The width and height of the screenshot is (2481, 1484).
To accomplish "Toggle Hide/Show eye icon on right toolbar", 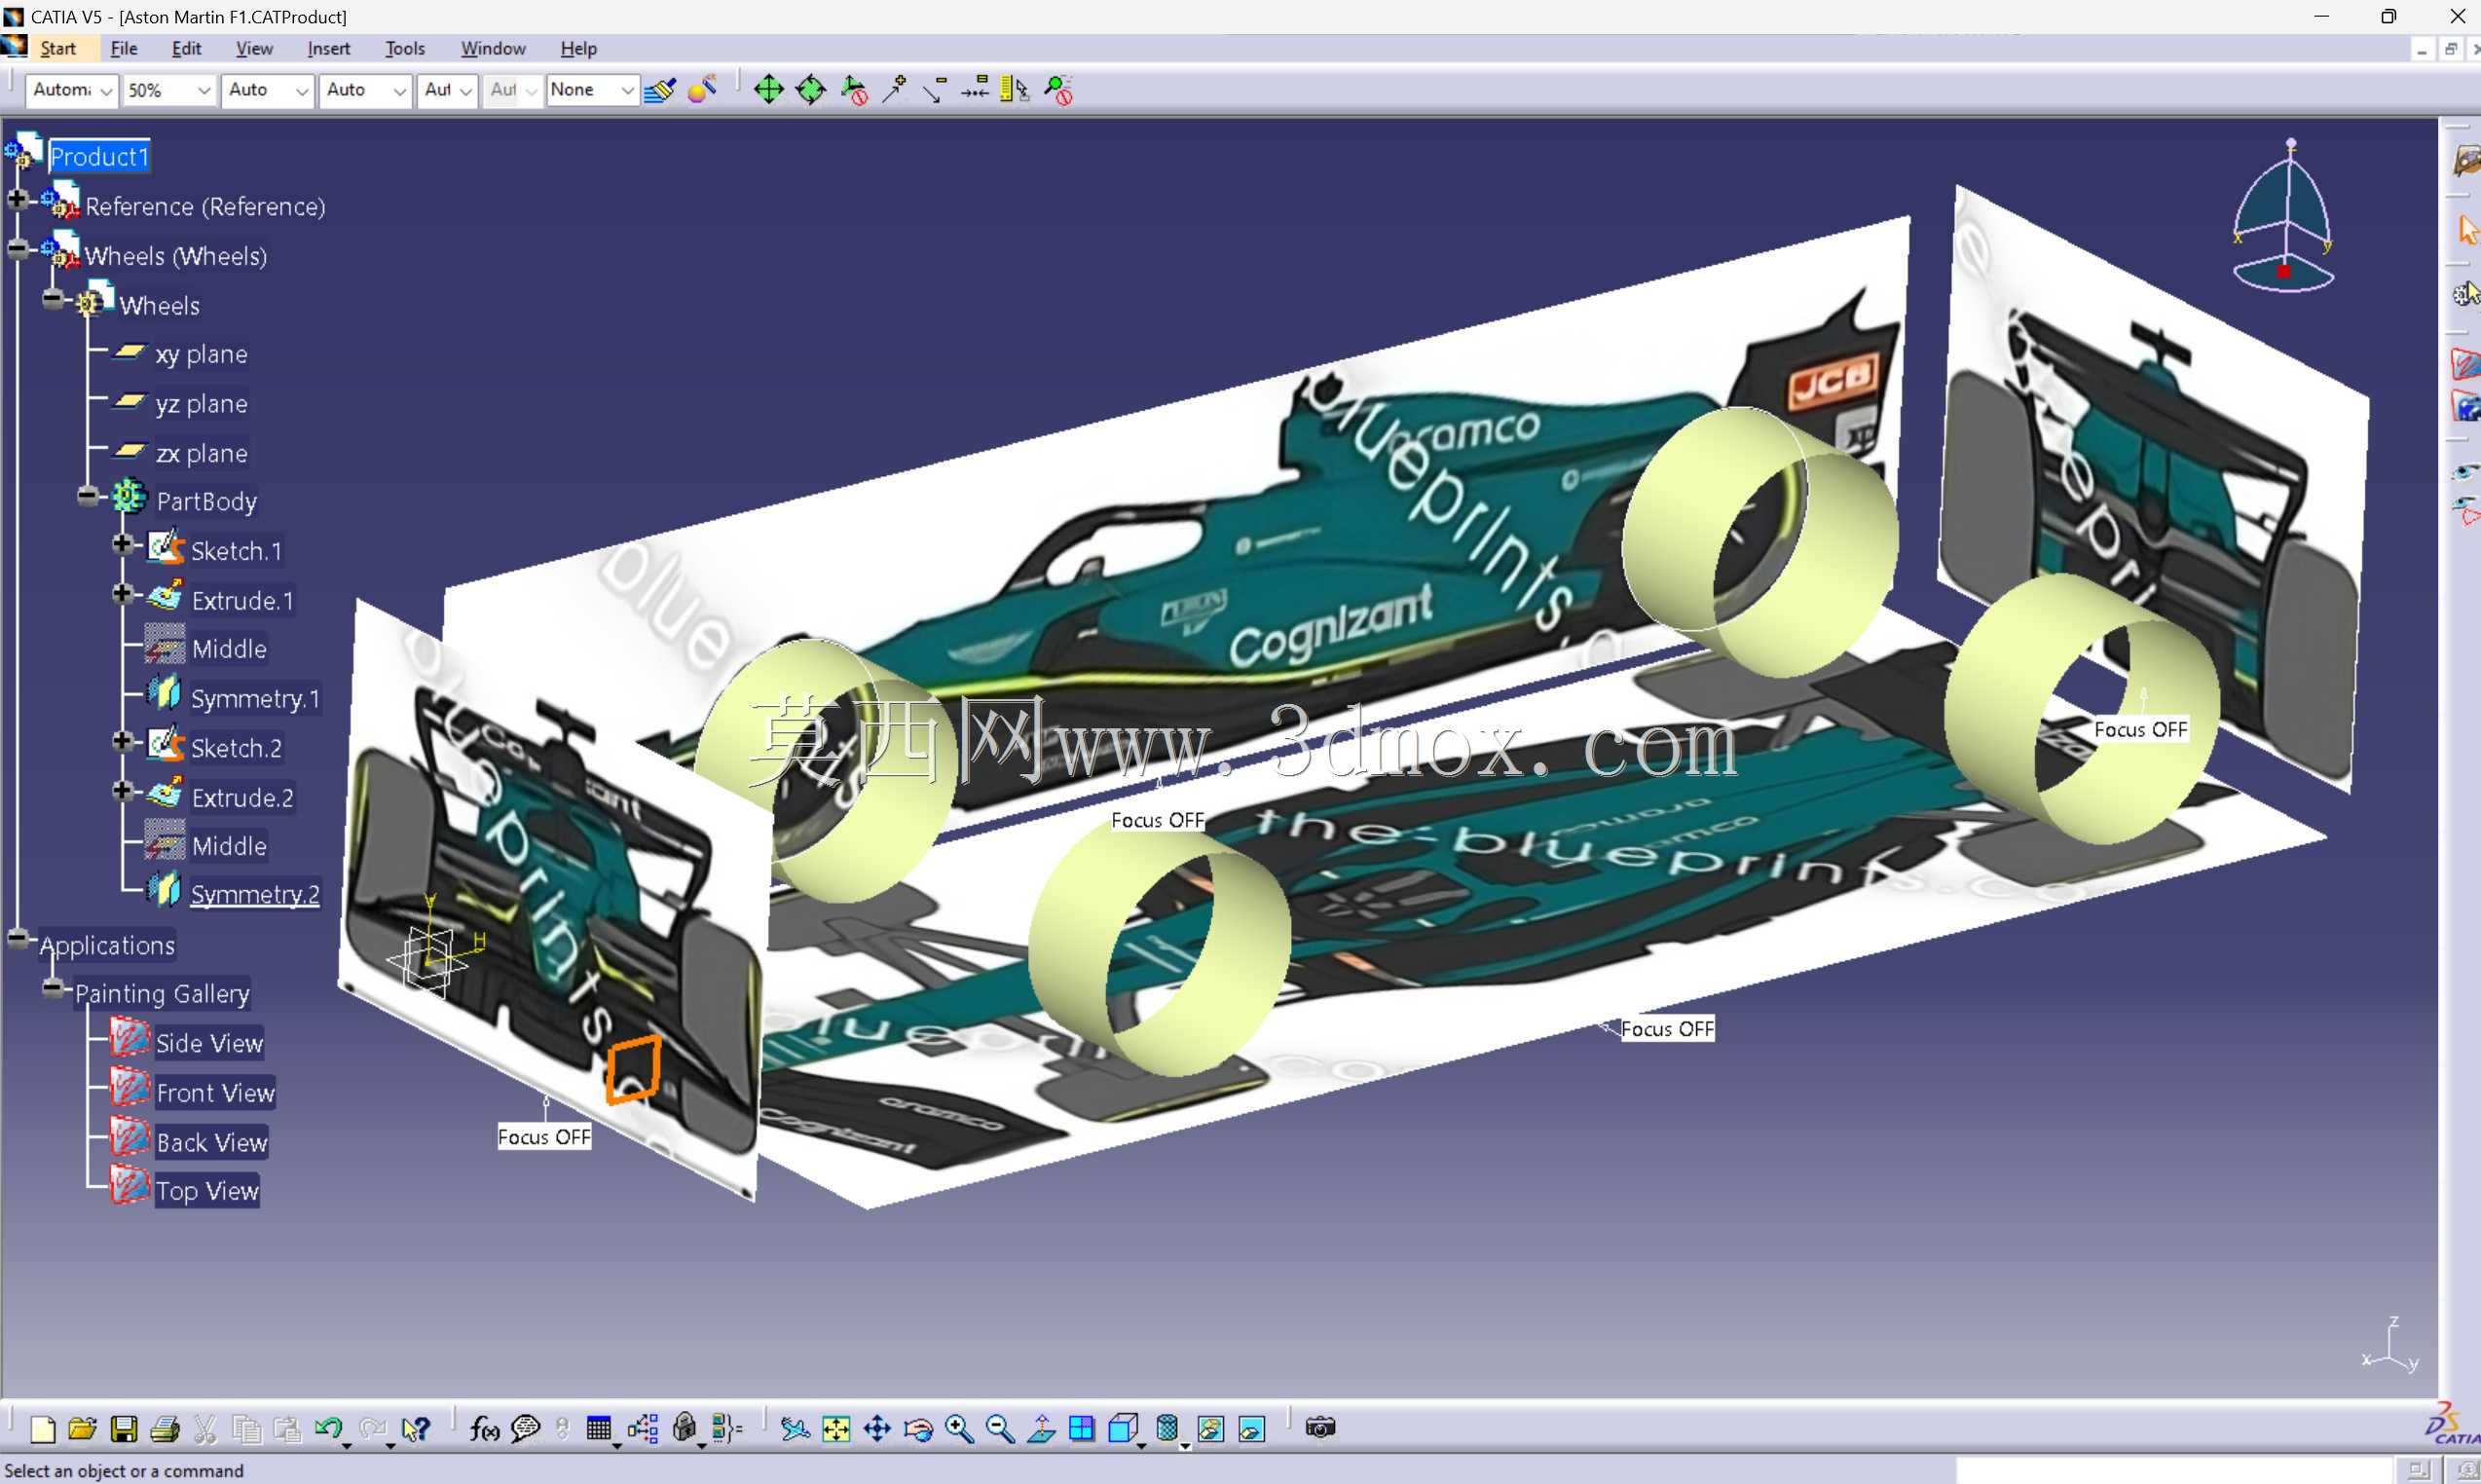I will [2467, 472].
